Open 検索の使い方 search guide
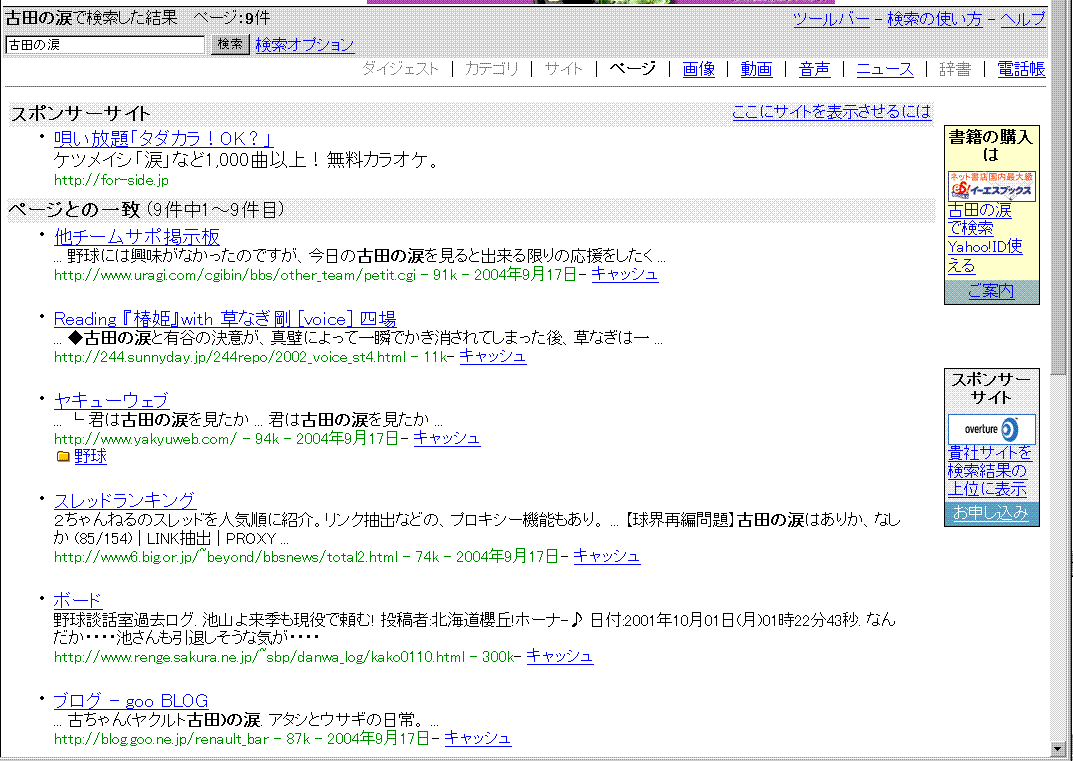Screen dimensions: 1073x761 point(935,19)
